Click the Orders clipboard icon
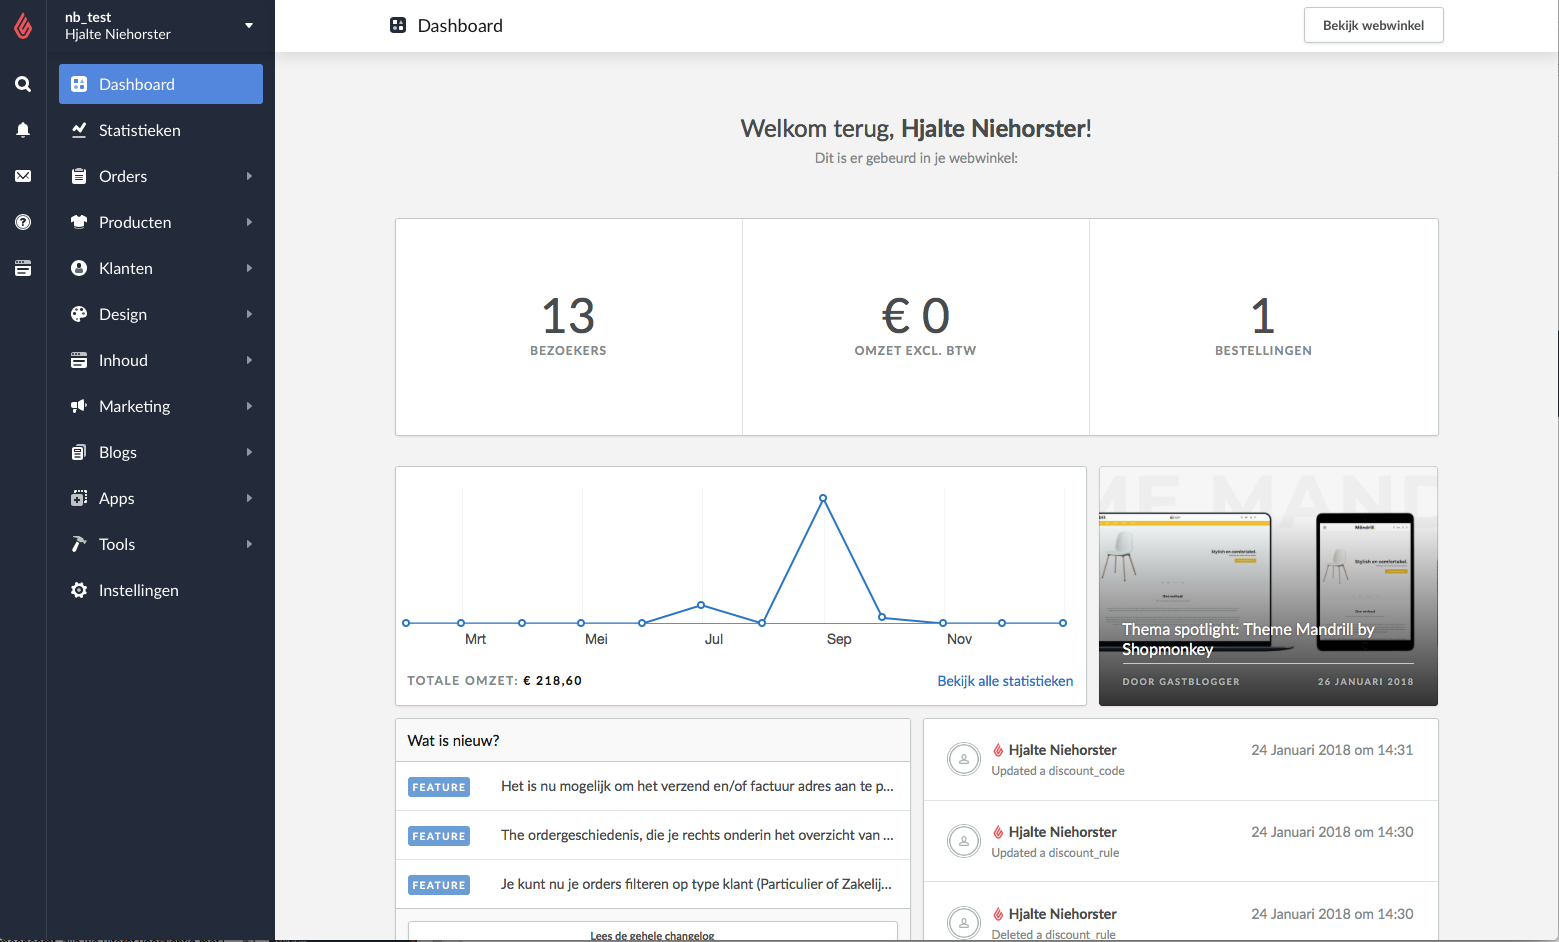This screenshot has width=1559, height=942. pos(79,176)
